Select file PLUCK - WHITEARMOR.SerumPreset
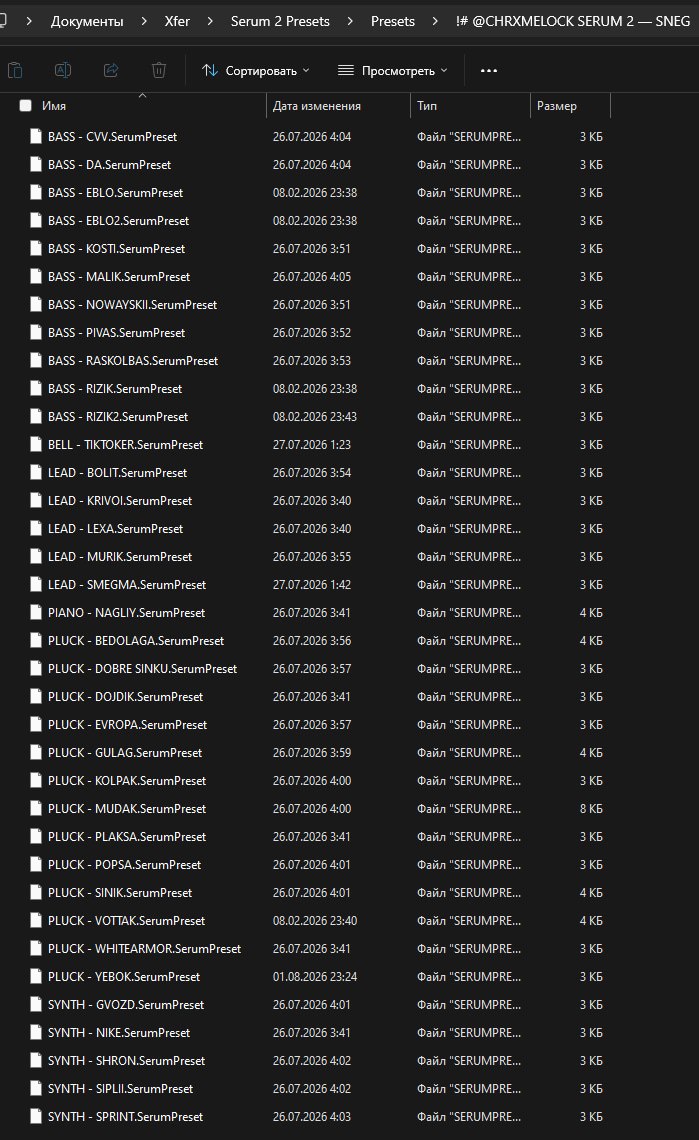 coord(145,948)
